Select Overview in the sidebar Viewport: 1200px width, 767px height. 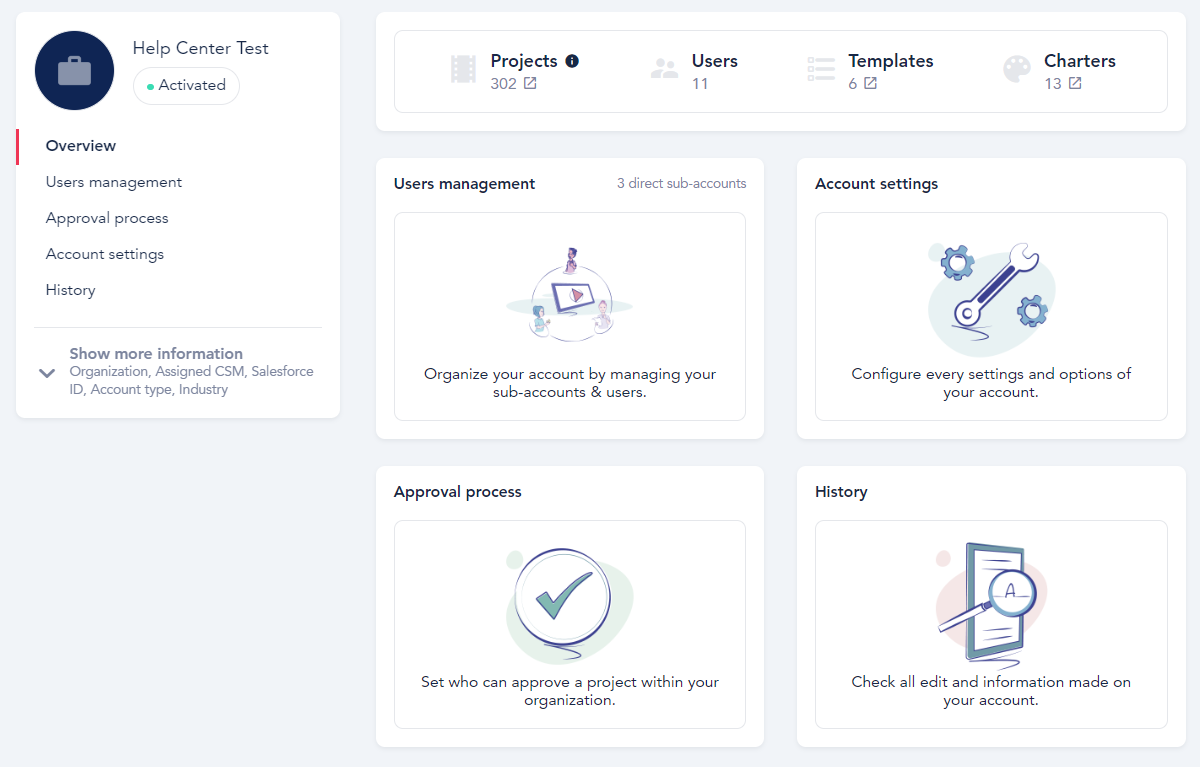click(81, 146)
